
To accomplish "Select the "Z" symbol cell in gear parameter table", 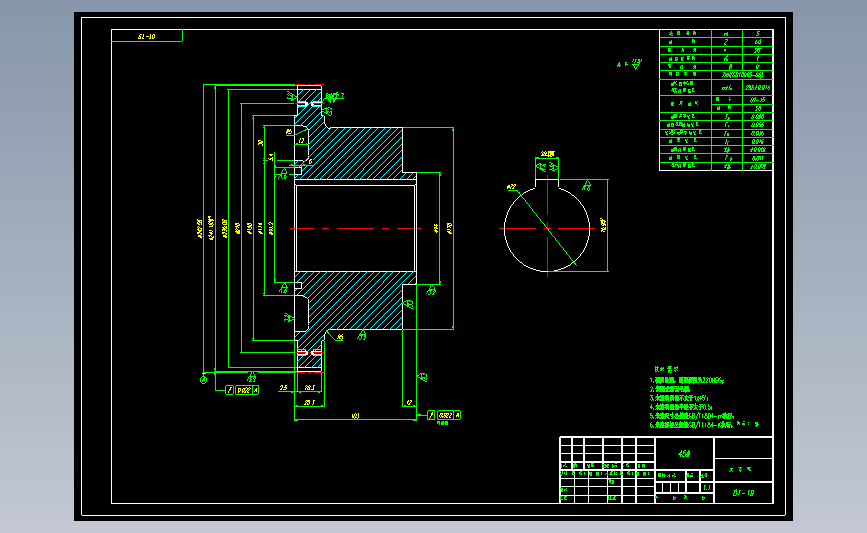I will pyautogui.click(x=726, y=42).
